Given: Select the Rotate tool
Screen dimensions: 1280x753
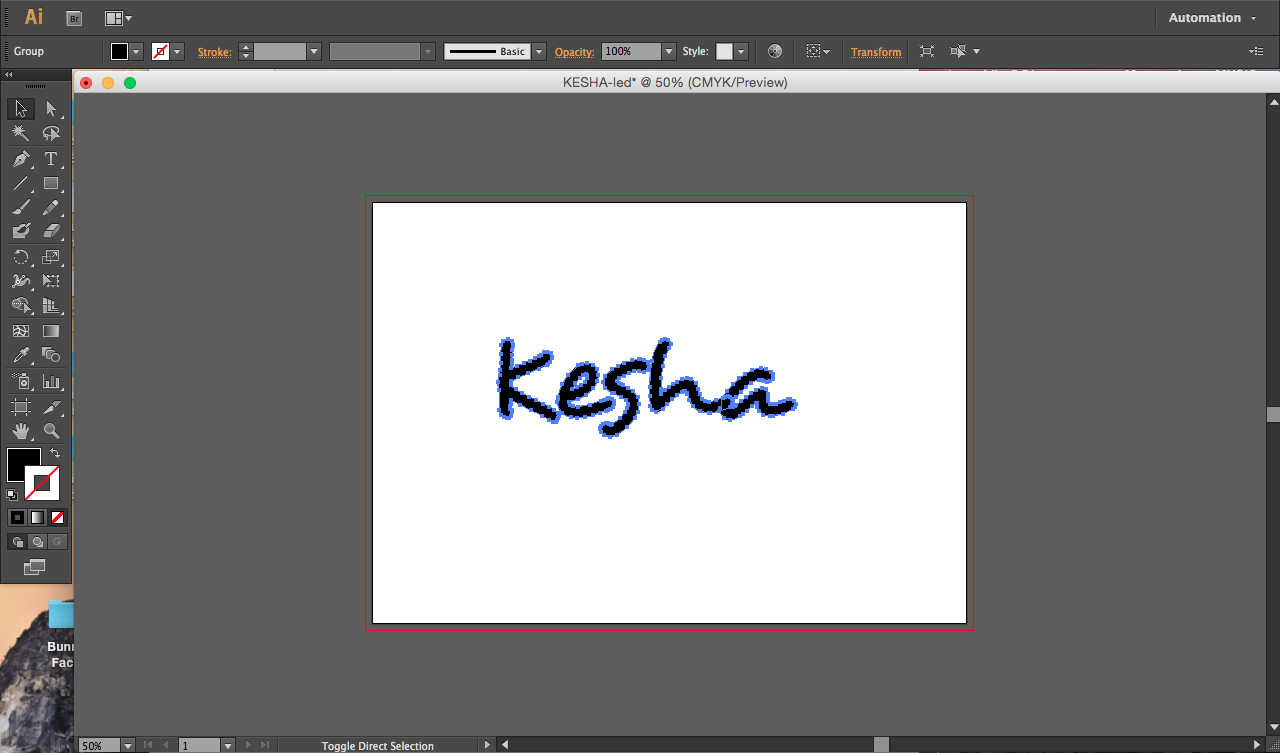Looking at the screenshot, I should (x=21, y=257).
